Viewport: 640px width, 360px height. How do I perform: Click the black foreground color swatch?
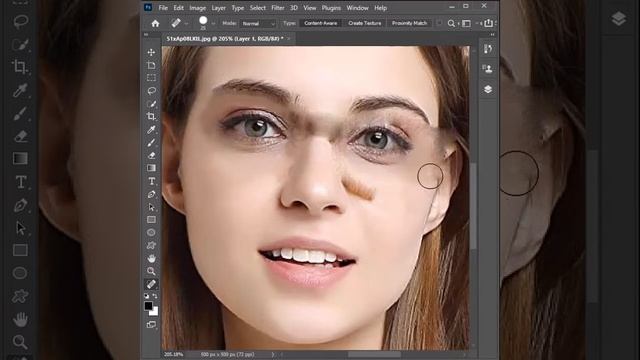[x=149, y=305]
